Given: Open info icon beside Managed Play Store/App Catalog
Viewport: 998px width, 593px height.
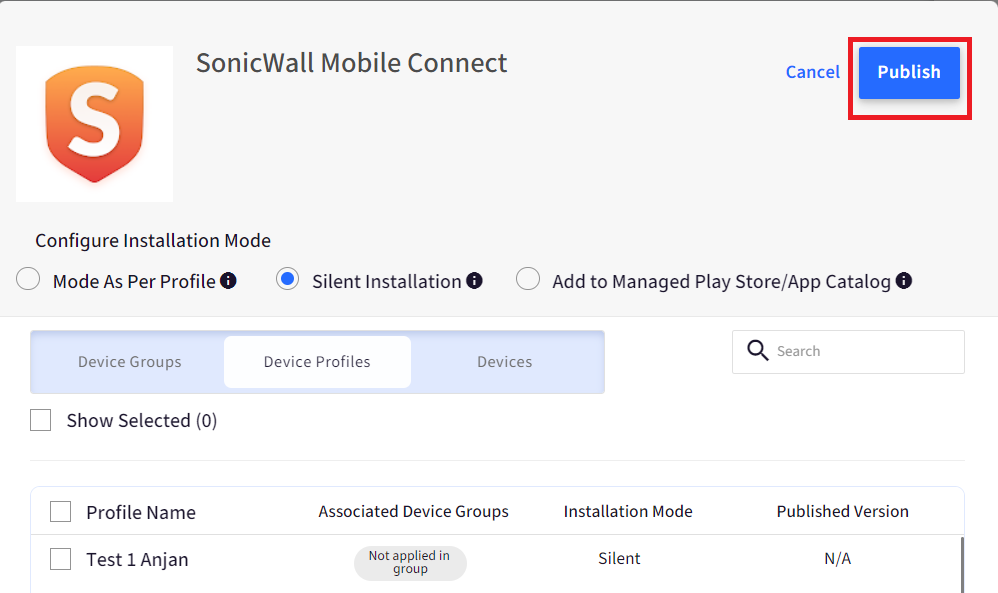Looking at the screenshot, I should coord(904,281).
